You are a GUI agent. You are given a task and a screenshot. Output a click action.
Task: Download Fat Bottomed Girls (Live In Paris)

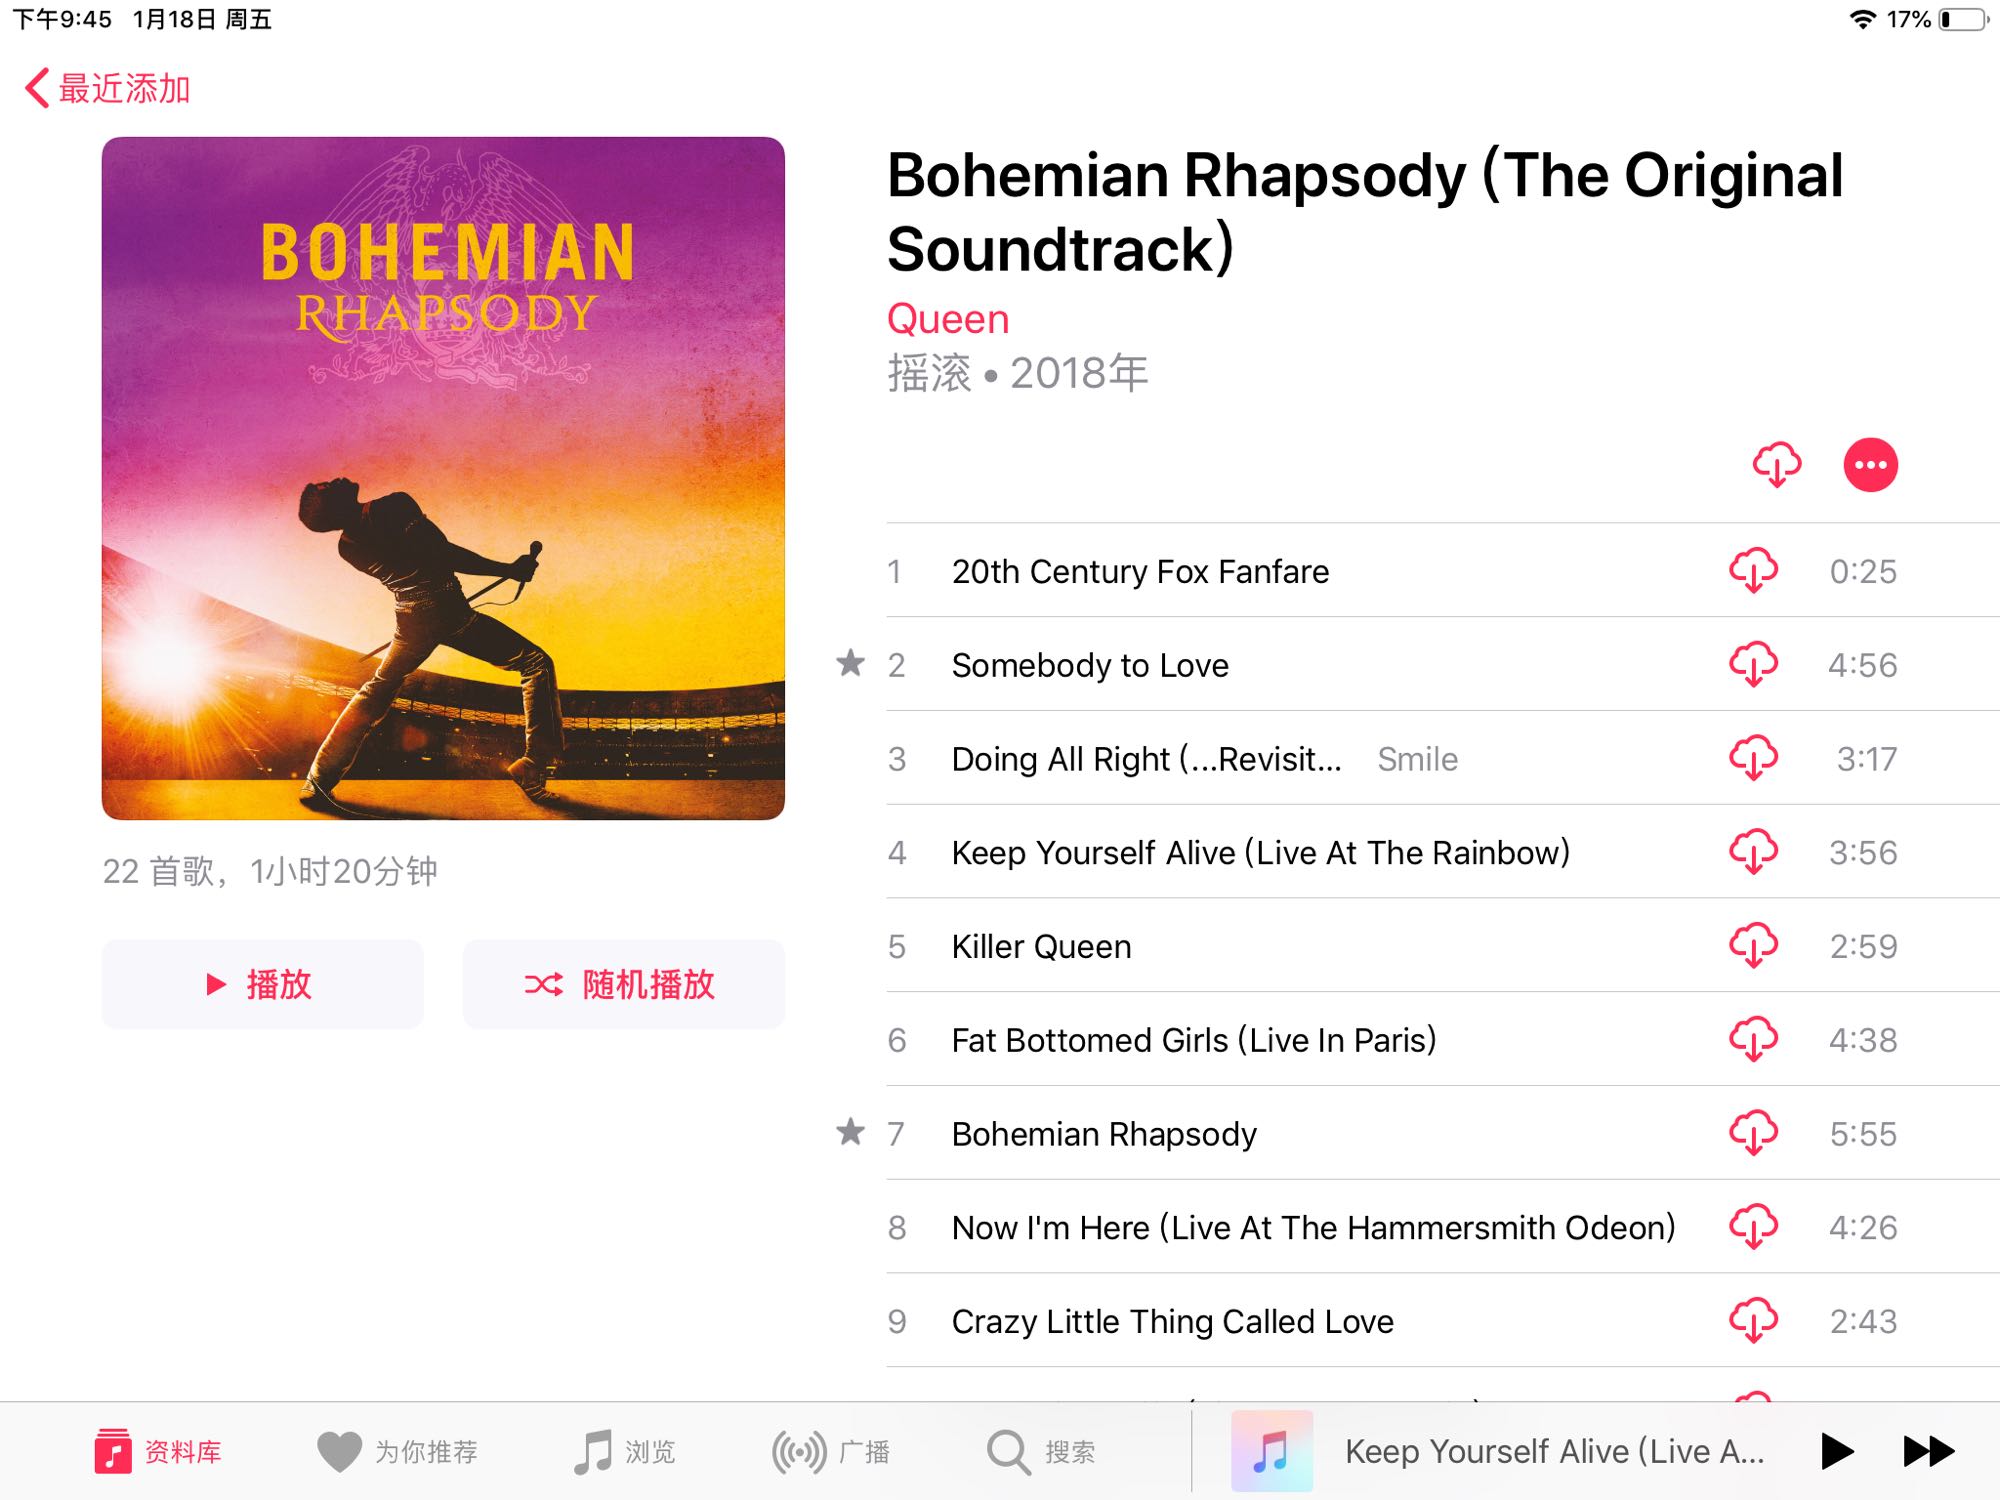click(1753, 1040)
